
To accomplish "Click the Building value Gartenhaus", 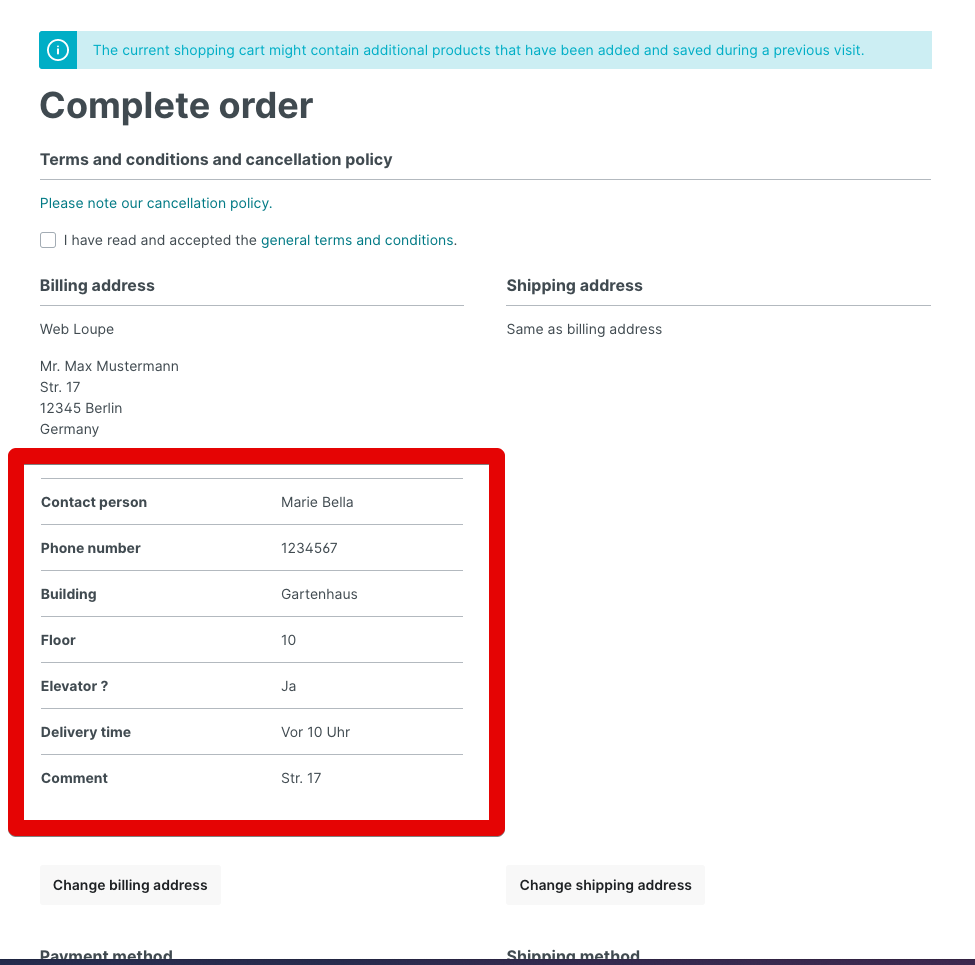I will [x=319, y=594].
